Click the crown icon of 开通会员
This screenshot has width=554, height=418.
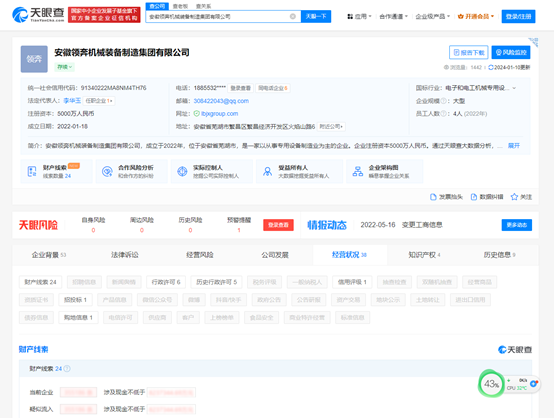460,16
